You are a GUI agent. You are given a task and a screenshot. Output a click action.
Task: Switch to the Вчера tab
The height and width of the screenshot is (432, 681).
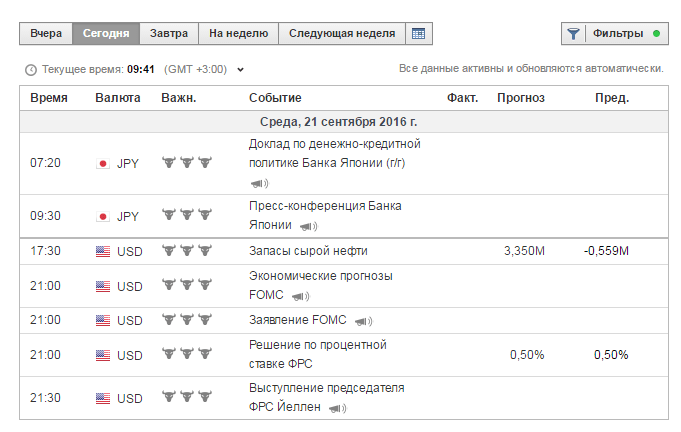coord(46,33)
